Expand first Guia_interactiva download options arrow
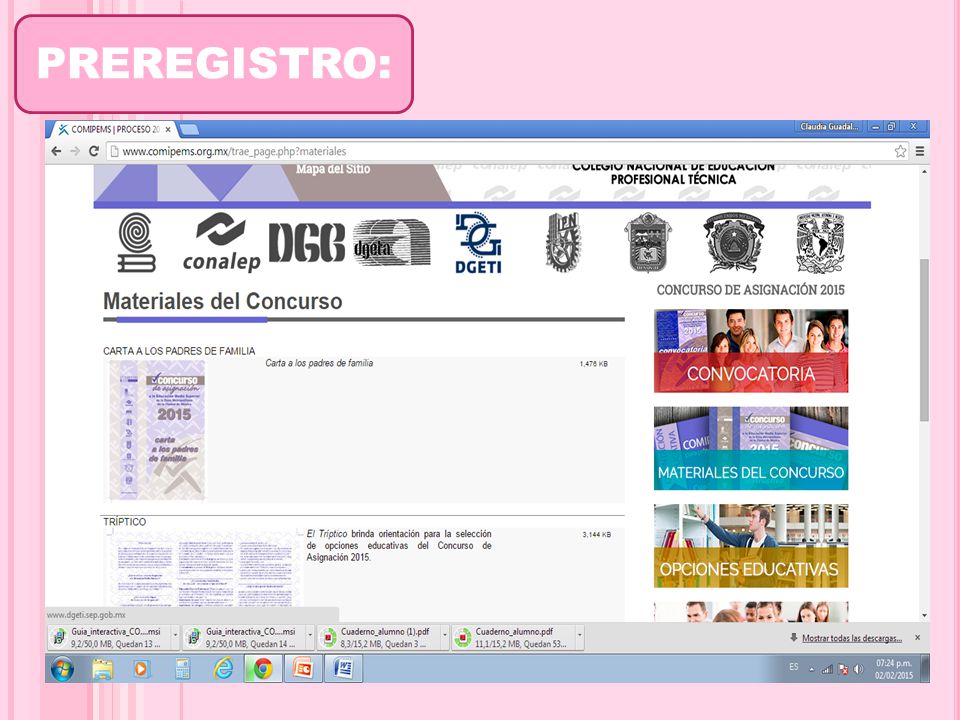 (175, 636)
